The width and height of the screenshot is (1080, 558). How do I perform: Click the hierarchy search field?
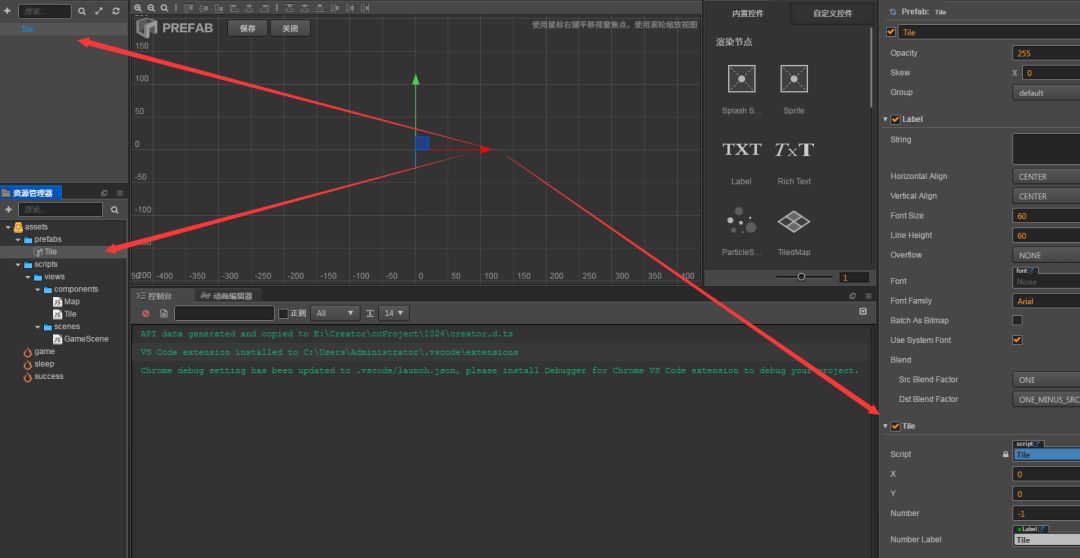tap(44, 11)
